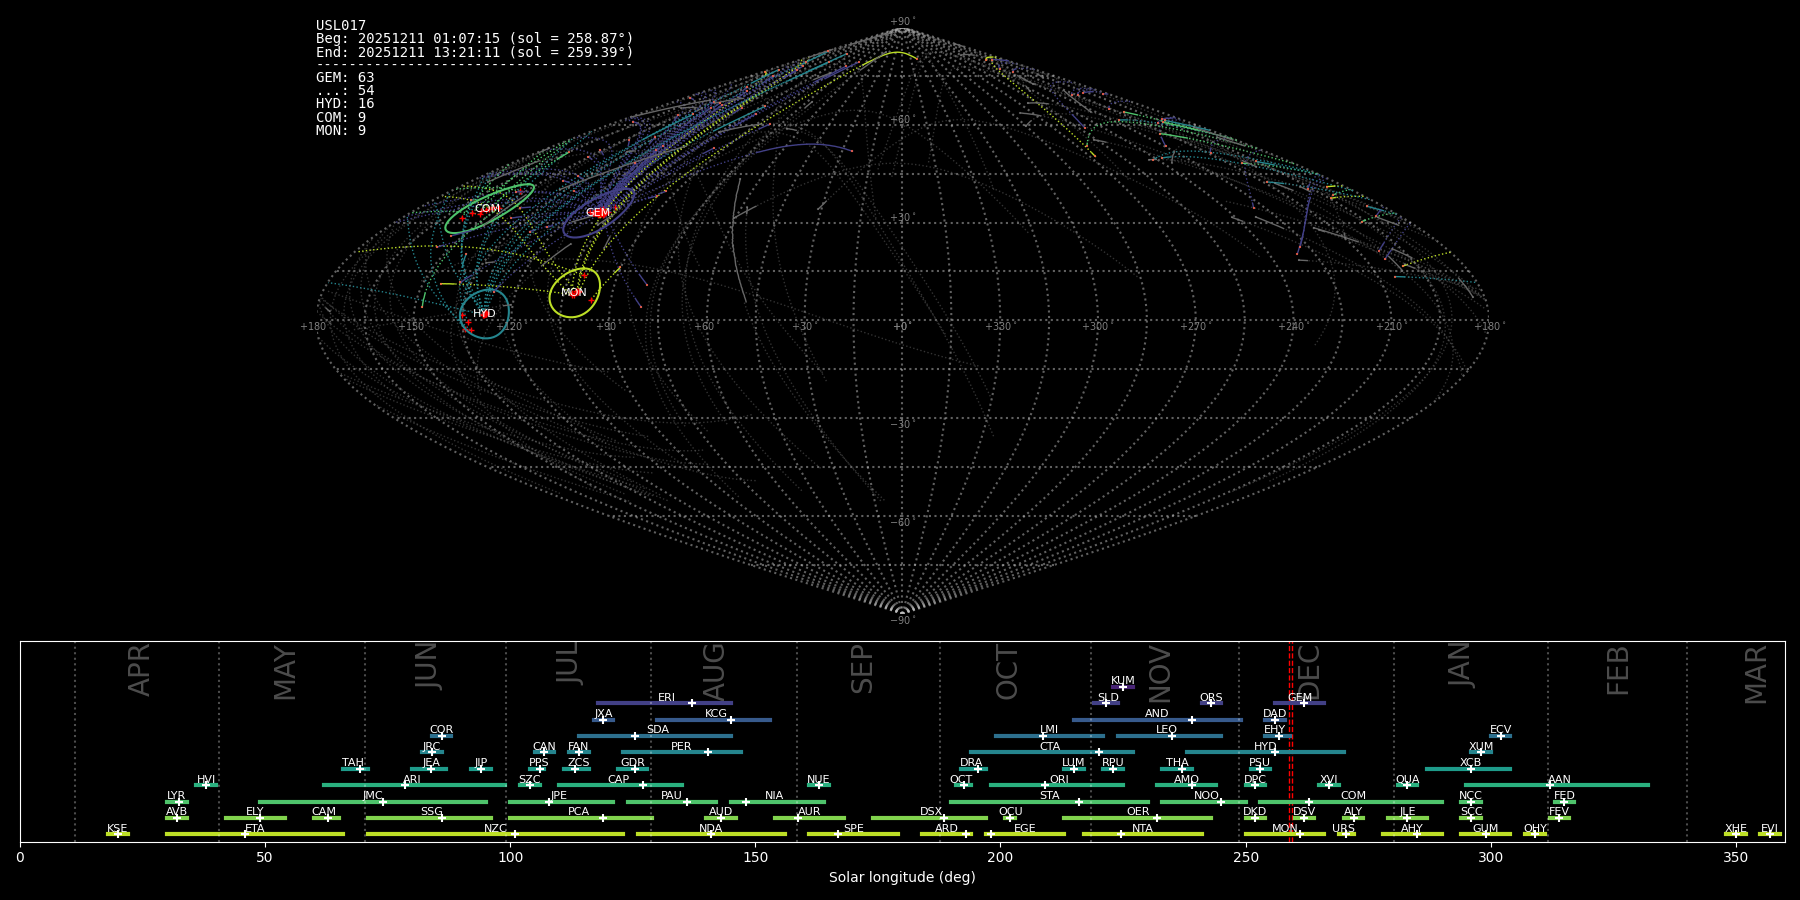Click the STA shower bar in the timeline
Image resolution: width=1800 pixels, height=900 pixels.
pos(1049,802)
